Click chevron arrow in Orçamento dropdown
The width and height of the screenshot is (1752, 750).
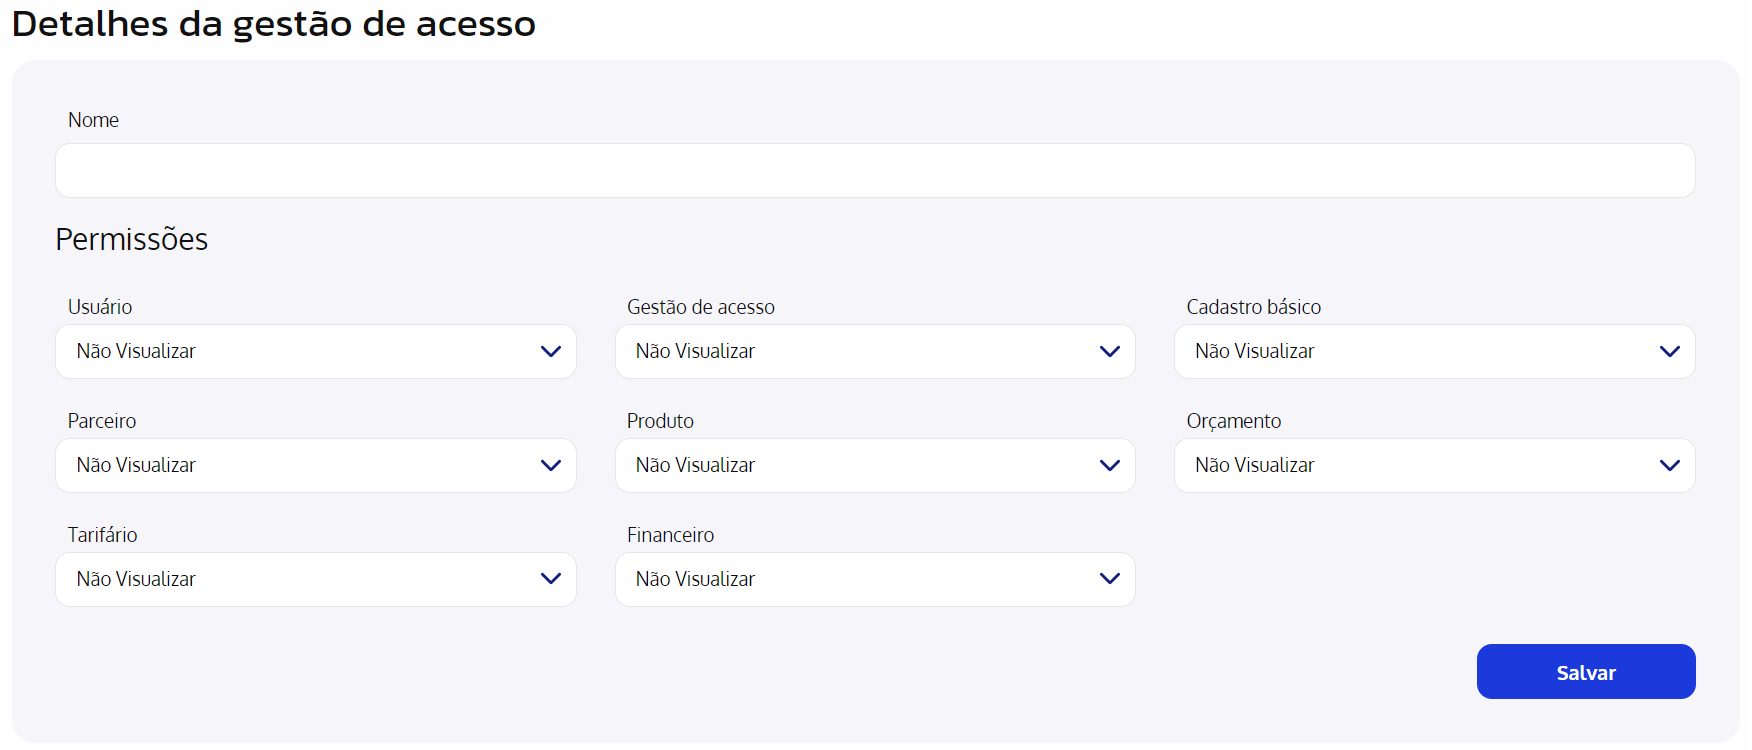1670,465
